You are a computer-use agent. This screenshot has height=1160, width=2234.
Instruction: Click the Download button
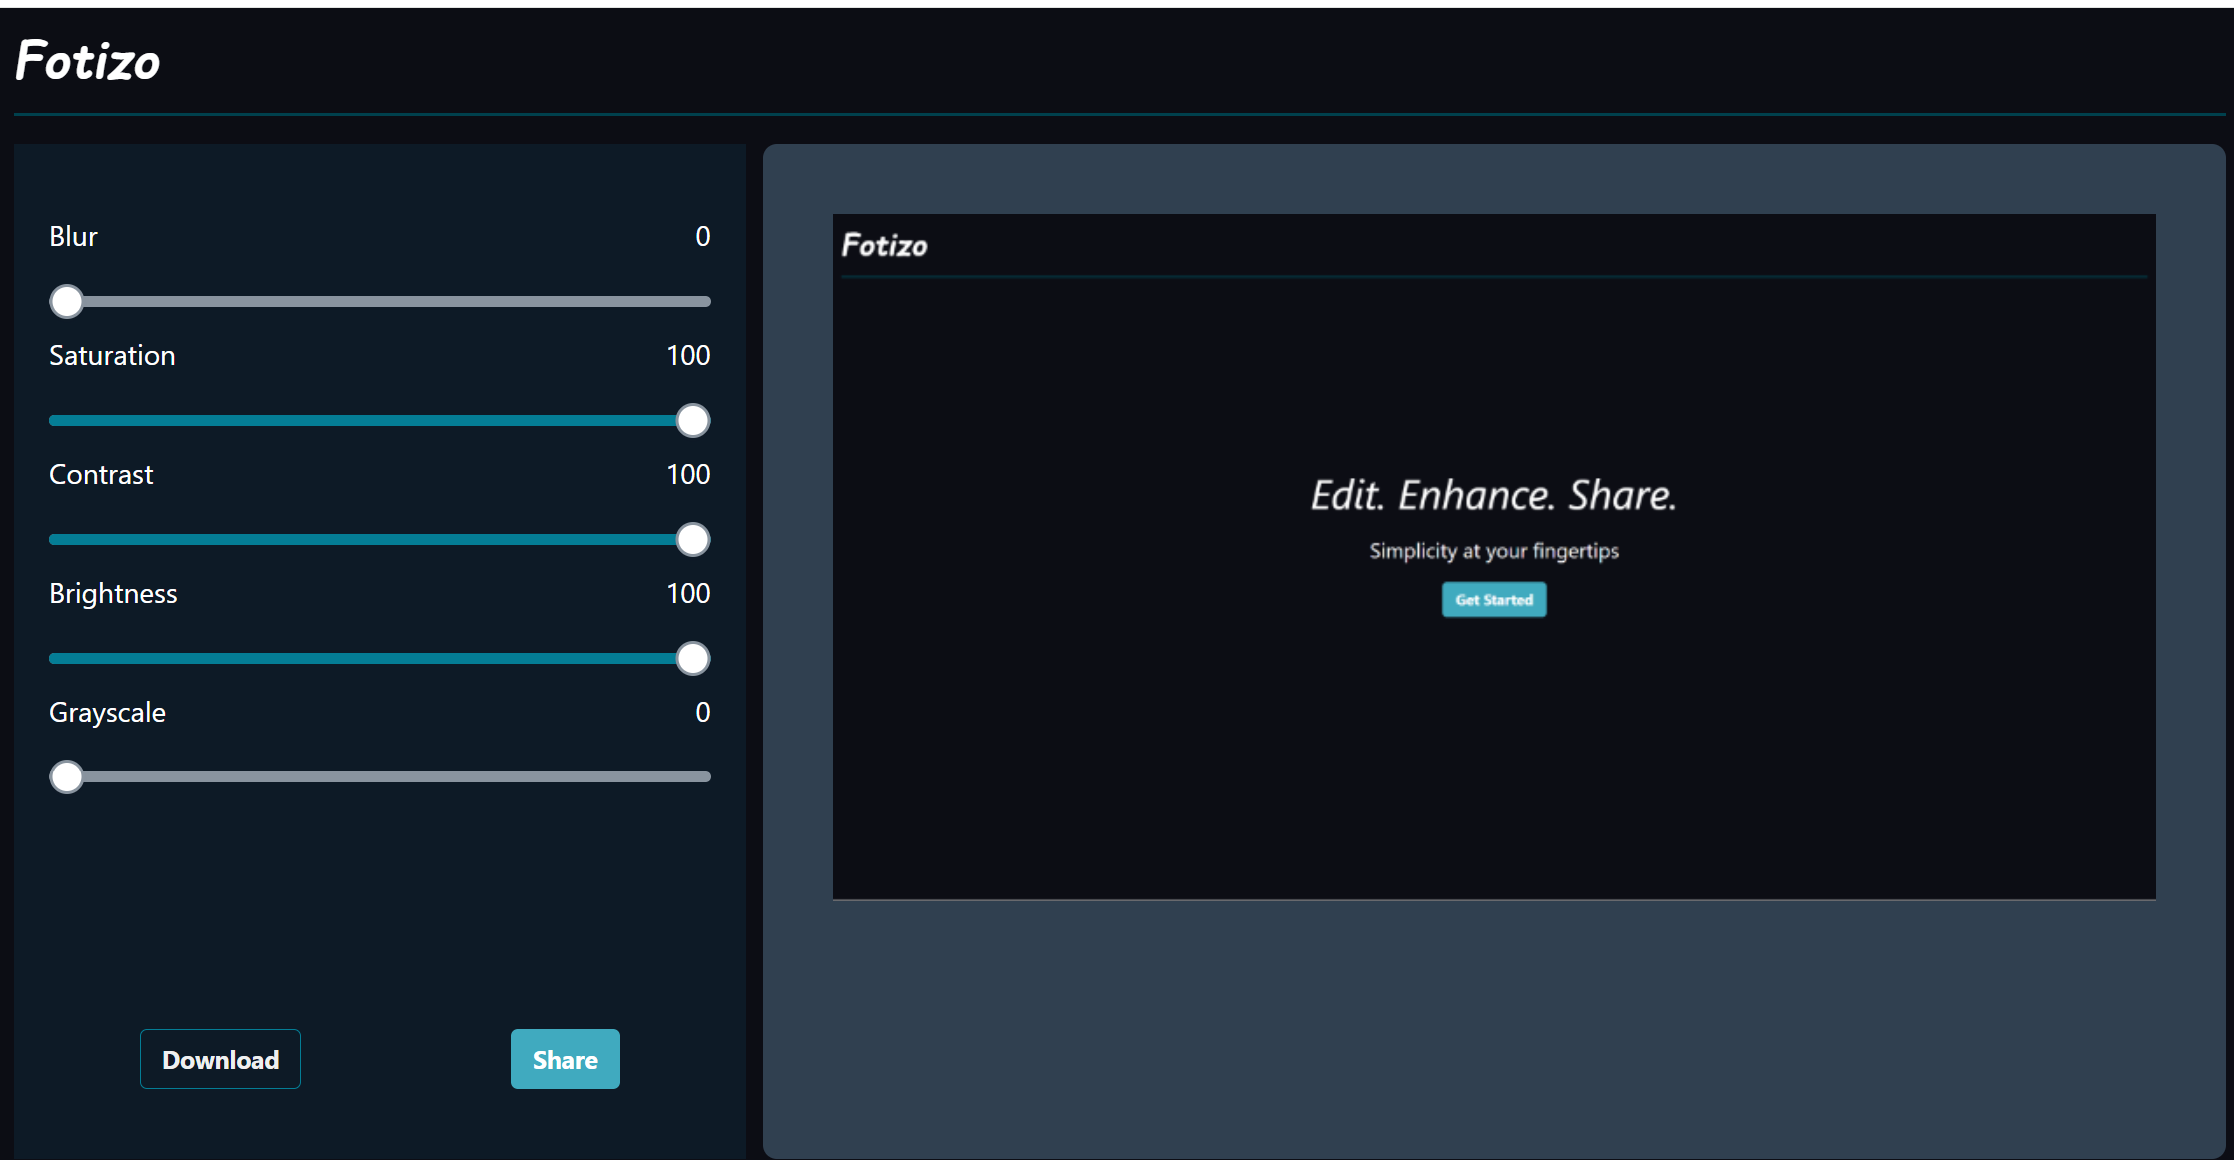point(220,1059)
